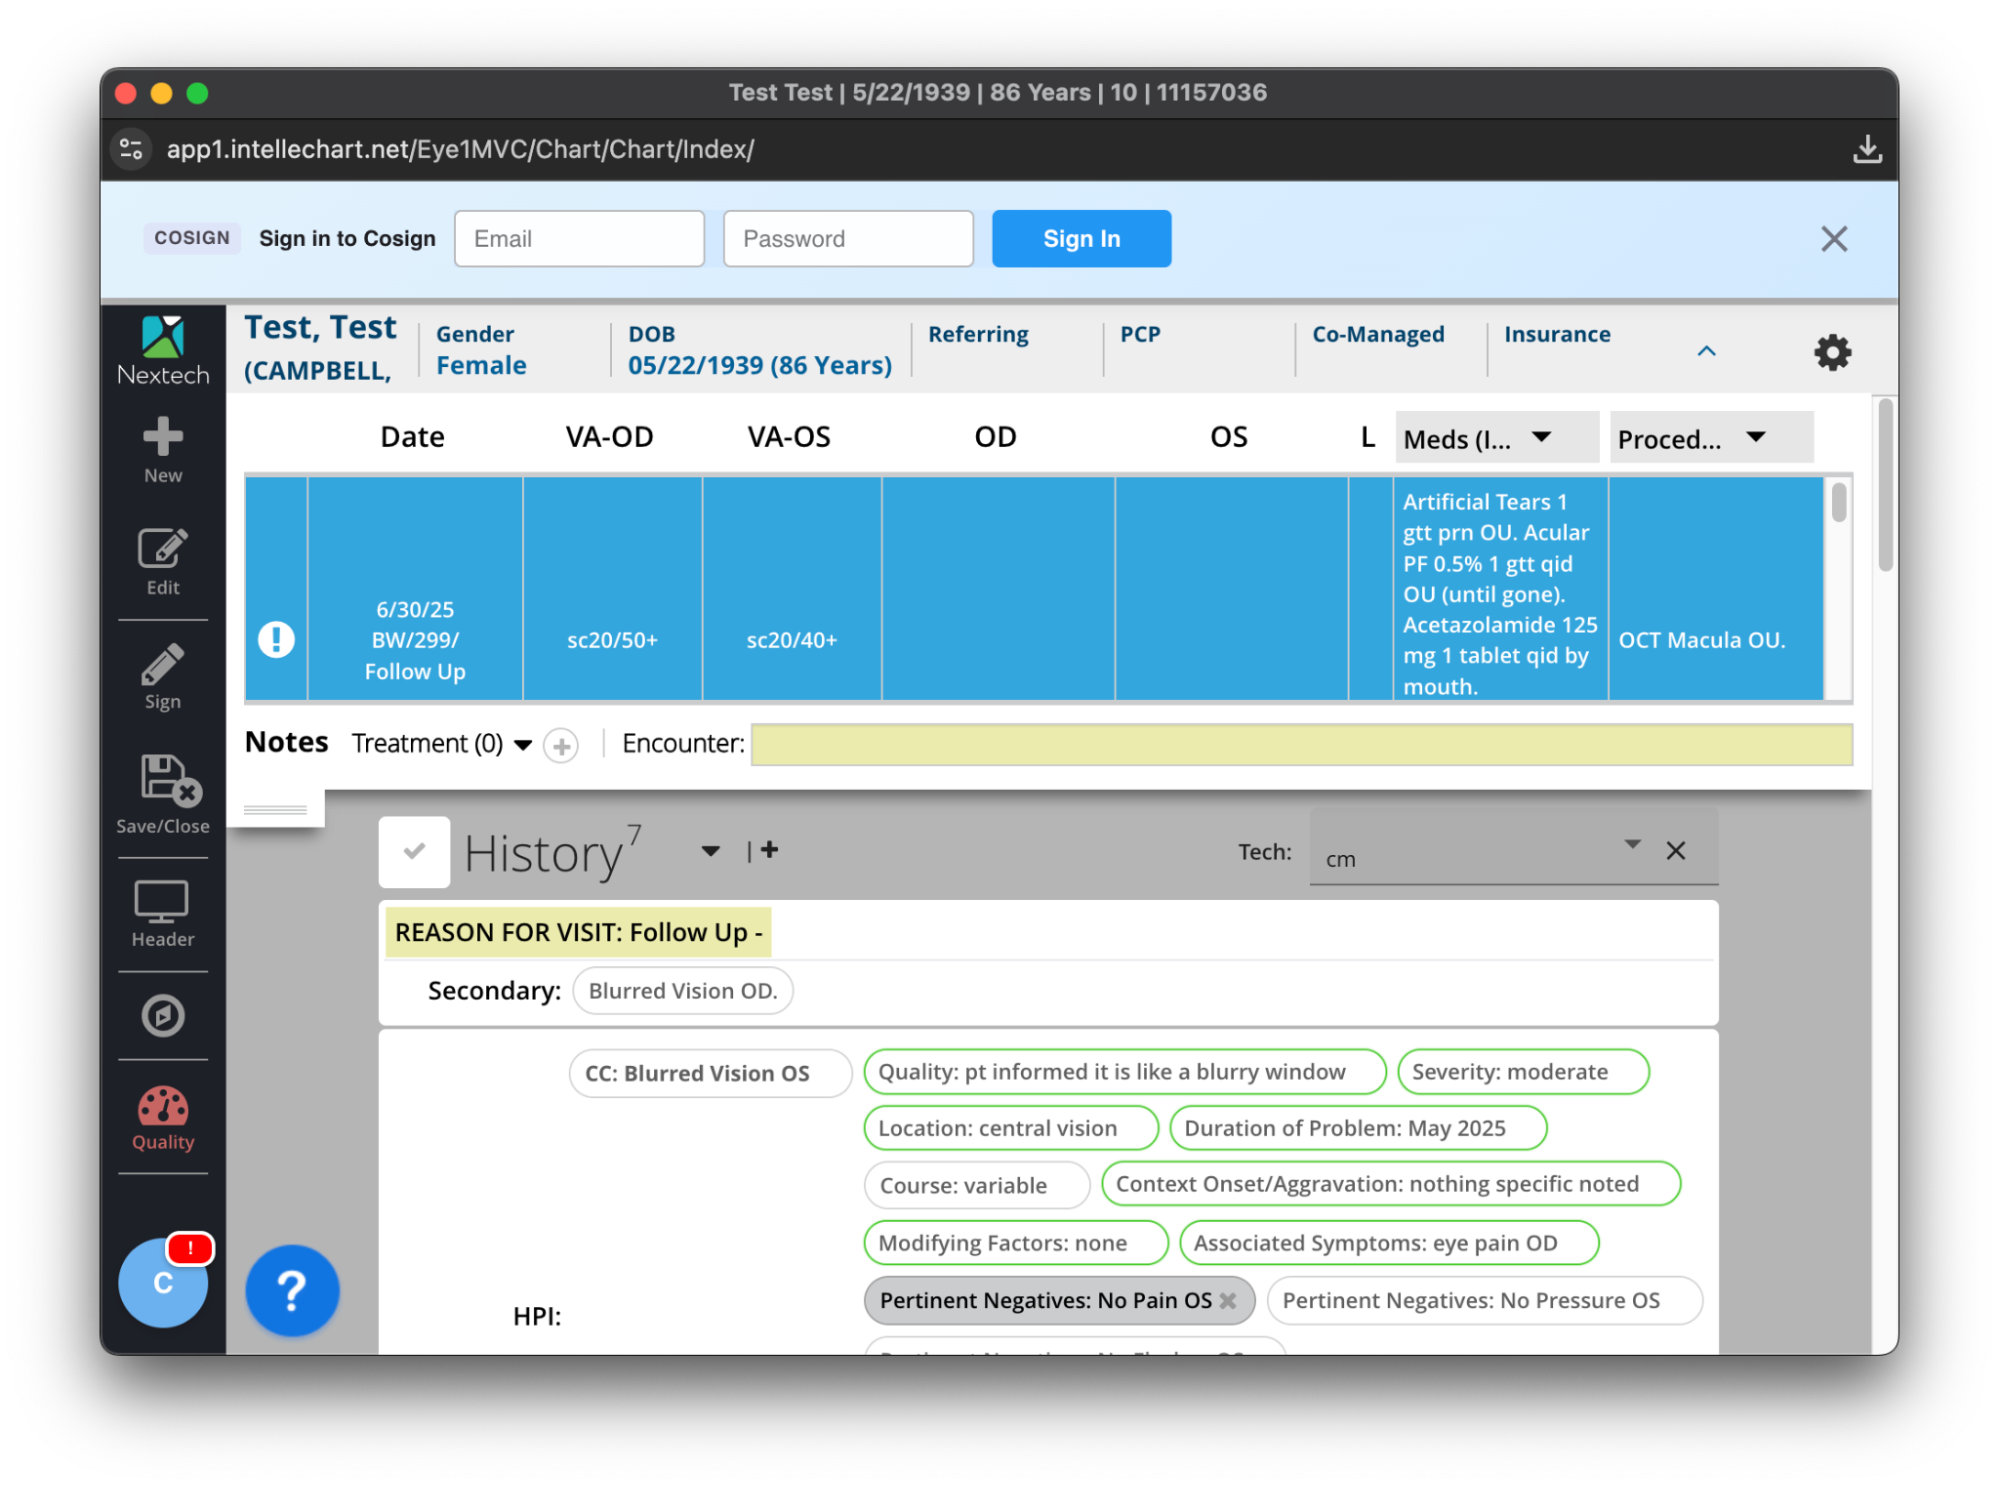Click the blue Sign In button
The height and width of the screenshot is (1488, 1999).
pyautogui.click(x=1080, y=239)
